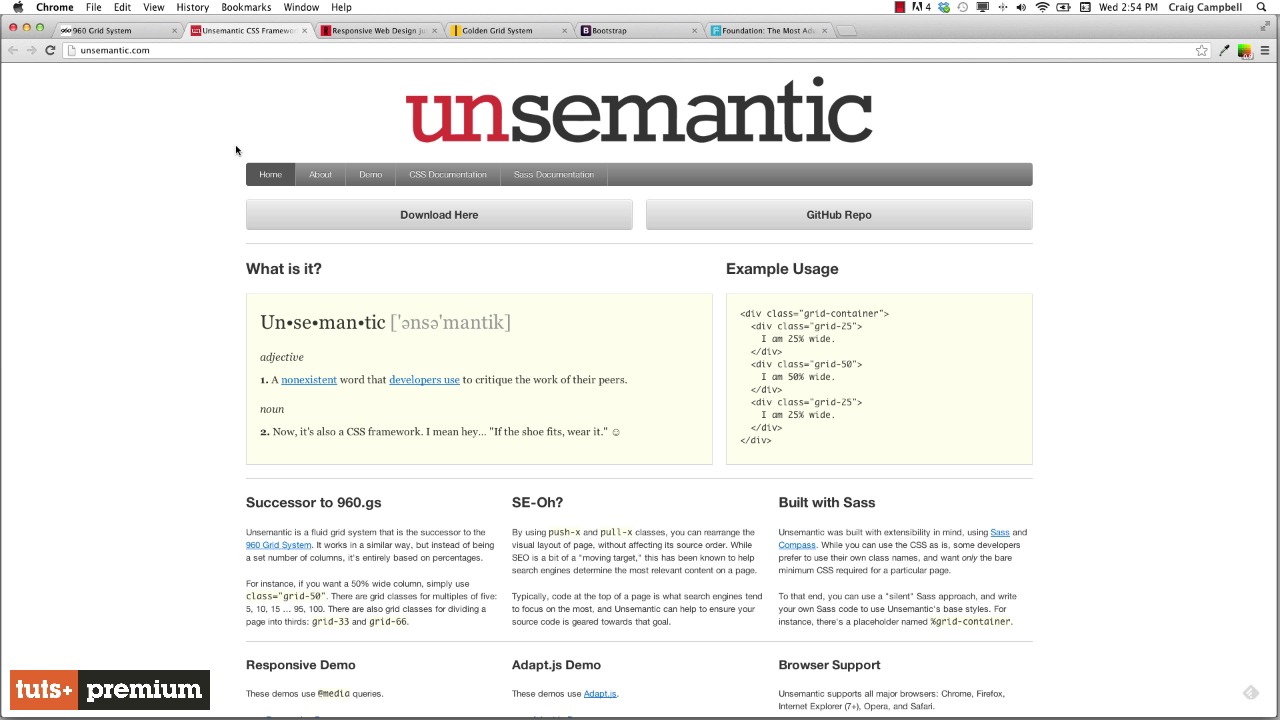Open the Dropbox menu bar icon

tap(943, 7)
